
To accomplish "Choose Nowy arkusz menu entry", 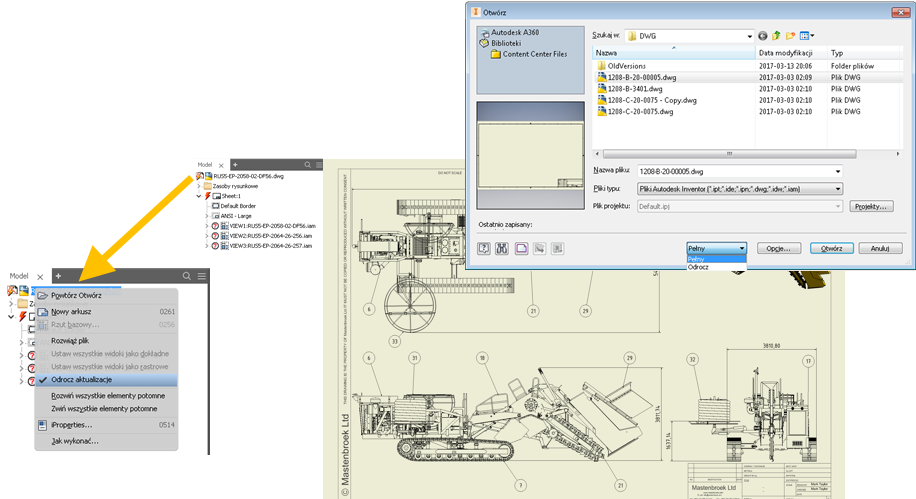I will tap(106, 311).
